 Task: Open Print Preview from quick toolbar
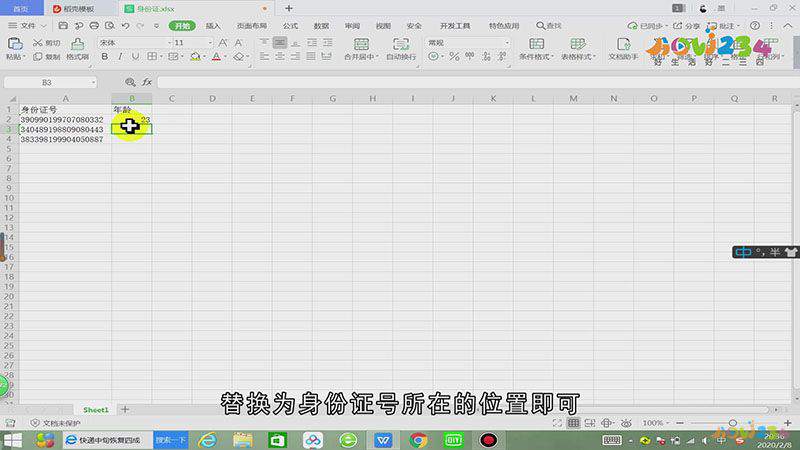click(110, 26)
